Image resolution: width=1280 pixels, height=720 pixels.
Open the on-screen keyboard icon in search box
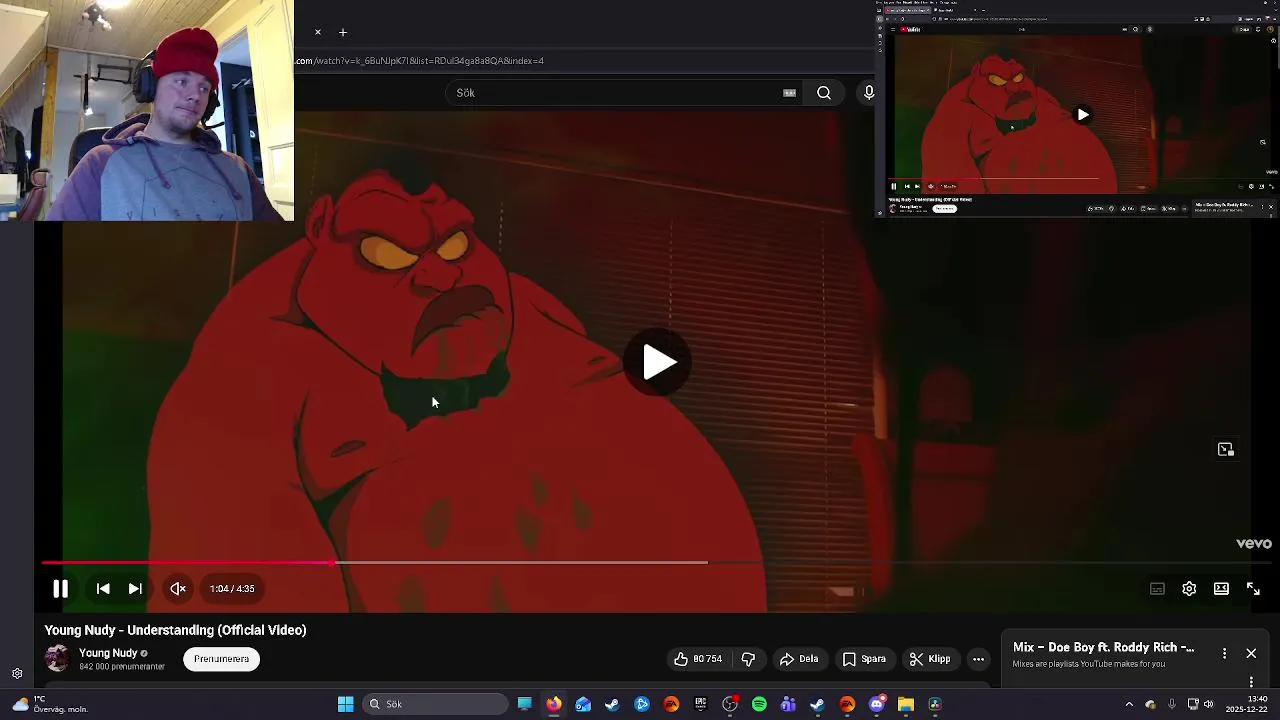click(789, 93)
